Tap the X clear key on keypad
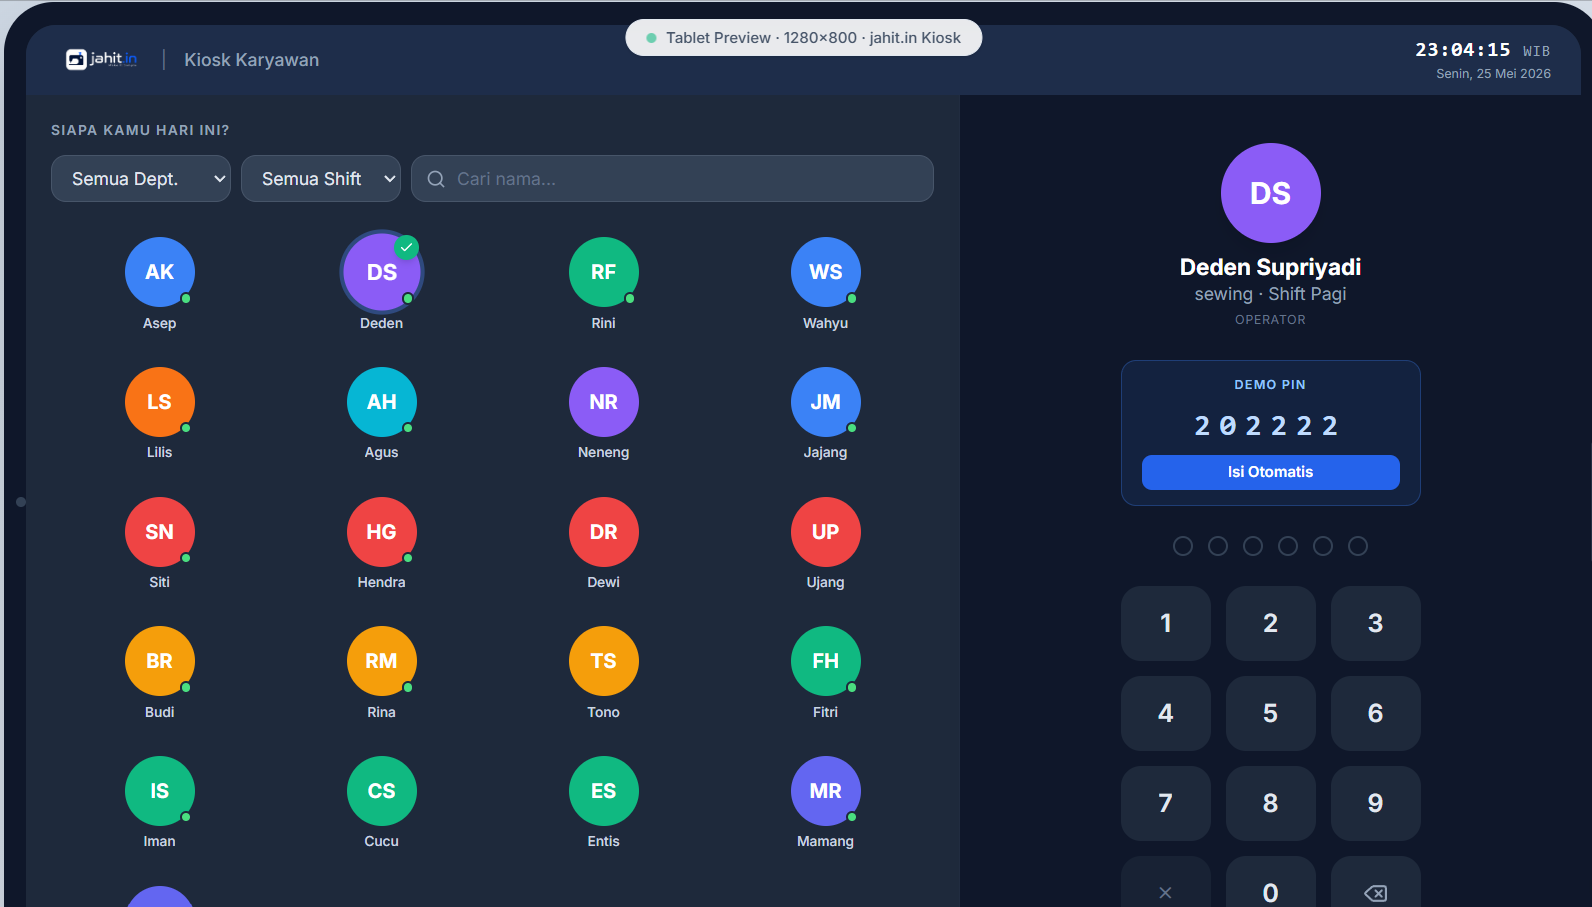 (1166, 882)
